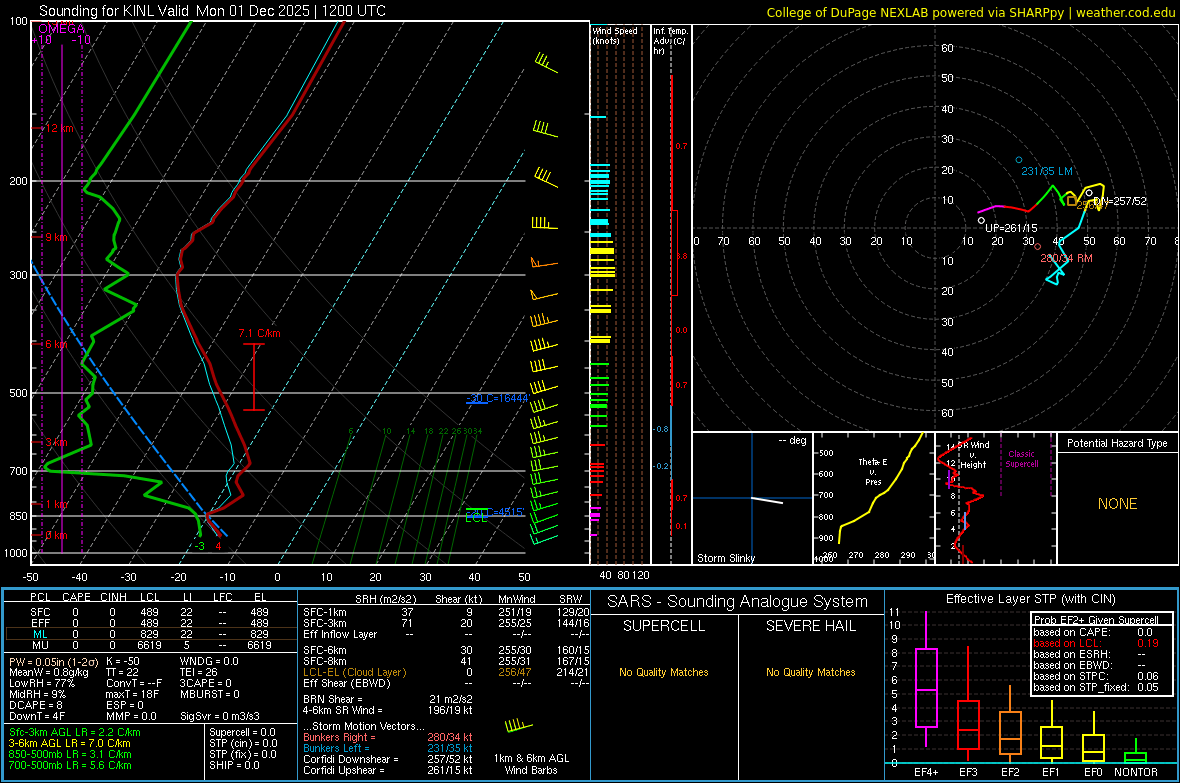The height and width of the screenshot is (783, 1180).
Task: Click the '1km & 6km AGL Wind Barbs' caption
Action: [531, 764]
